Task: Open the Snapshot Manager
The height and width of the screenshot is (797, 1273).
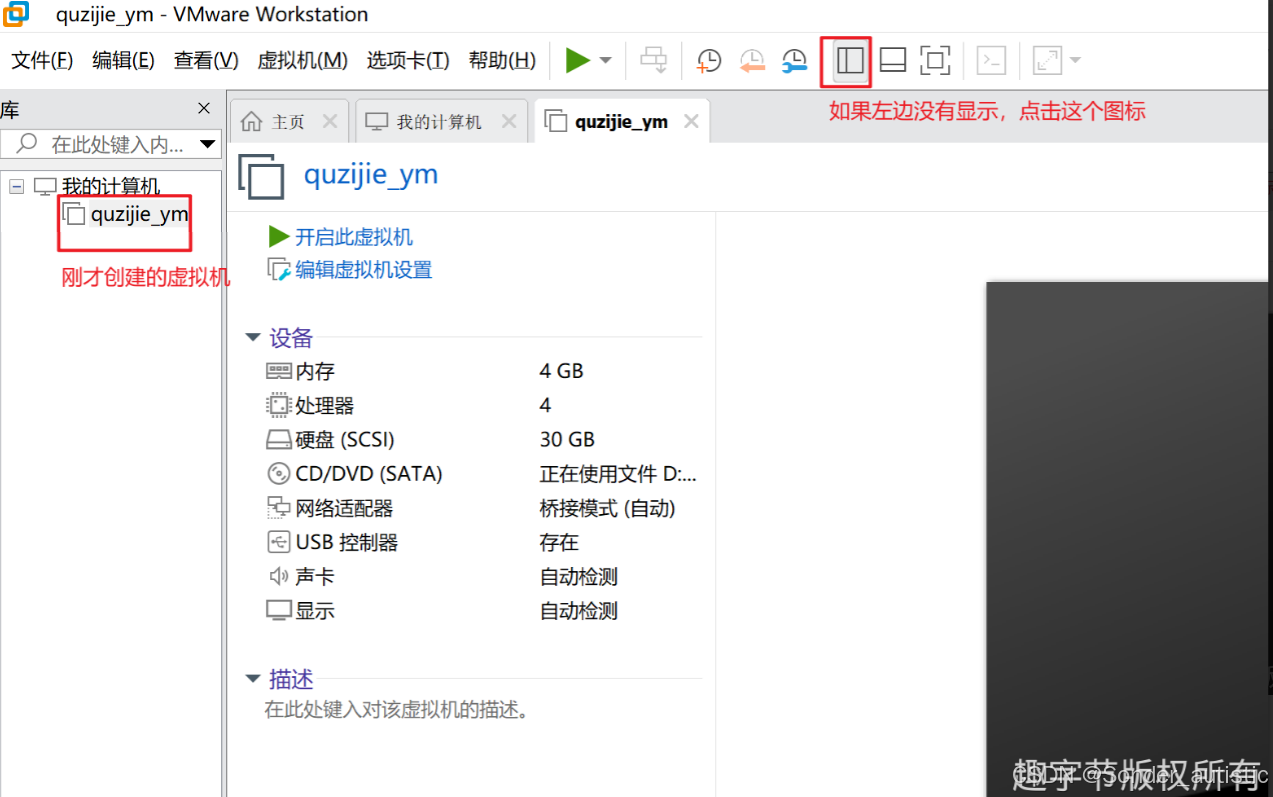Action: pos(794,61)
